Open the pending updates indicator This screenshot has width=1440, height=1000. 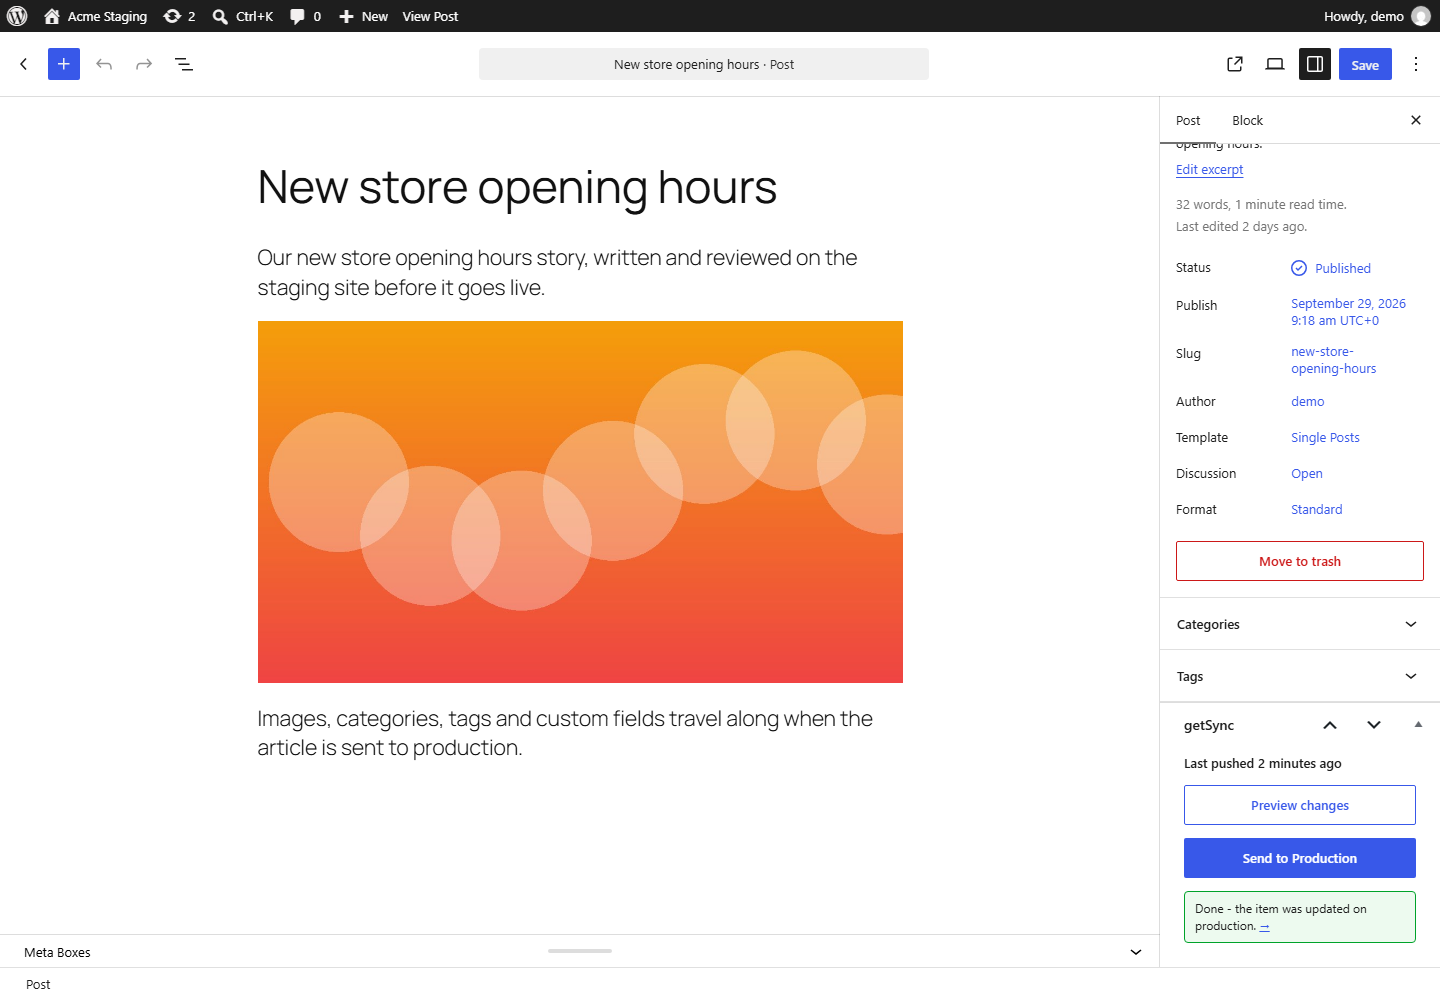pos(179,16)
